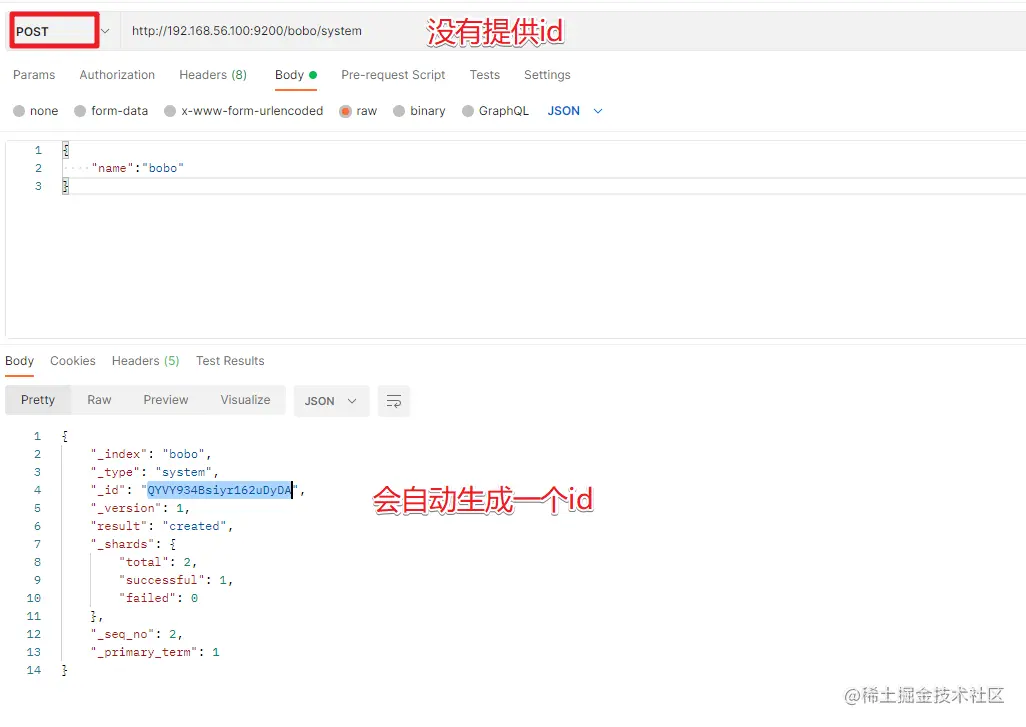Click the green Body indicator dot
Viewport: 1026px width, 727px height.
(x=313, y=75)
